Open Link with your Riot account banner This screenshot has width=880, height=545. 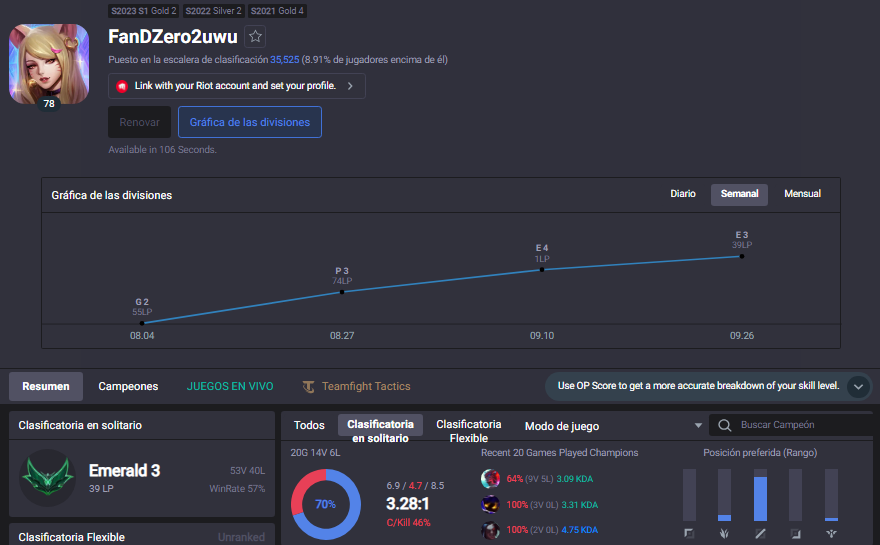coord(237,86)
